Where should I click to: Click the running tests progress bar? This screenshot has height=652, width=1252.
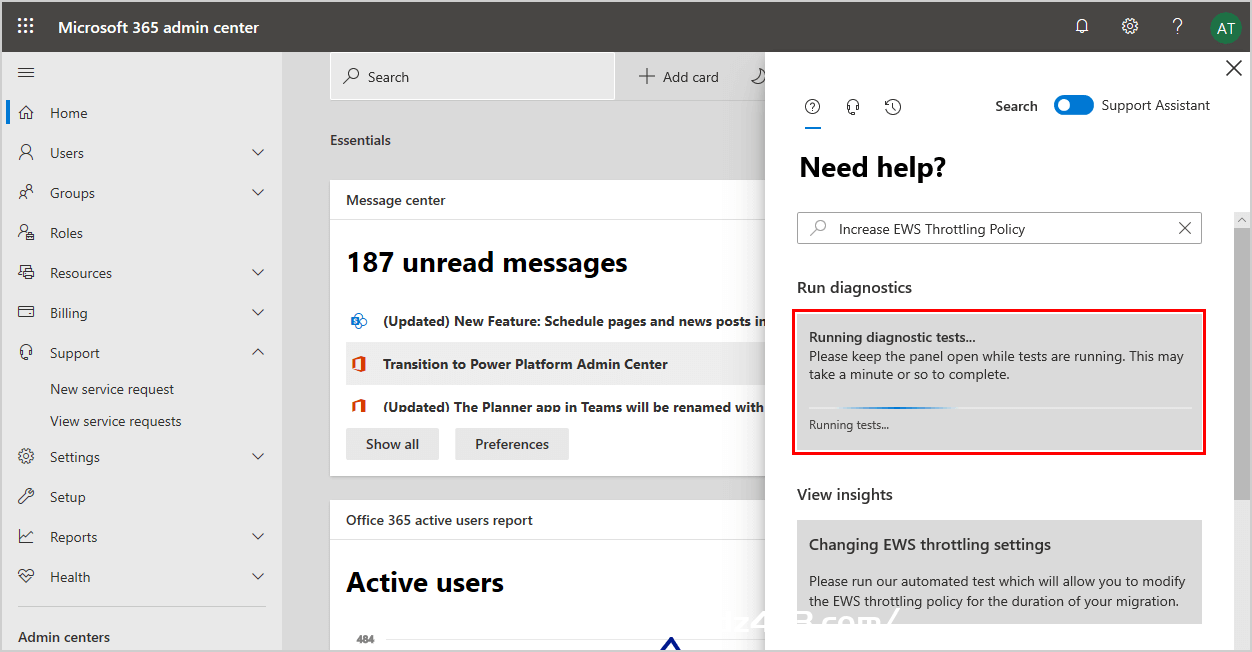[1000, 408]
